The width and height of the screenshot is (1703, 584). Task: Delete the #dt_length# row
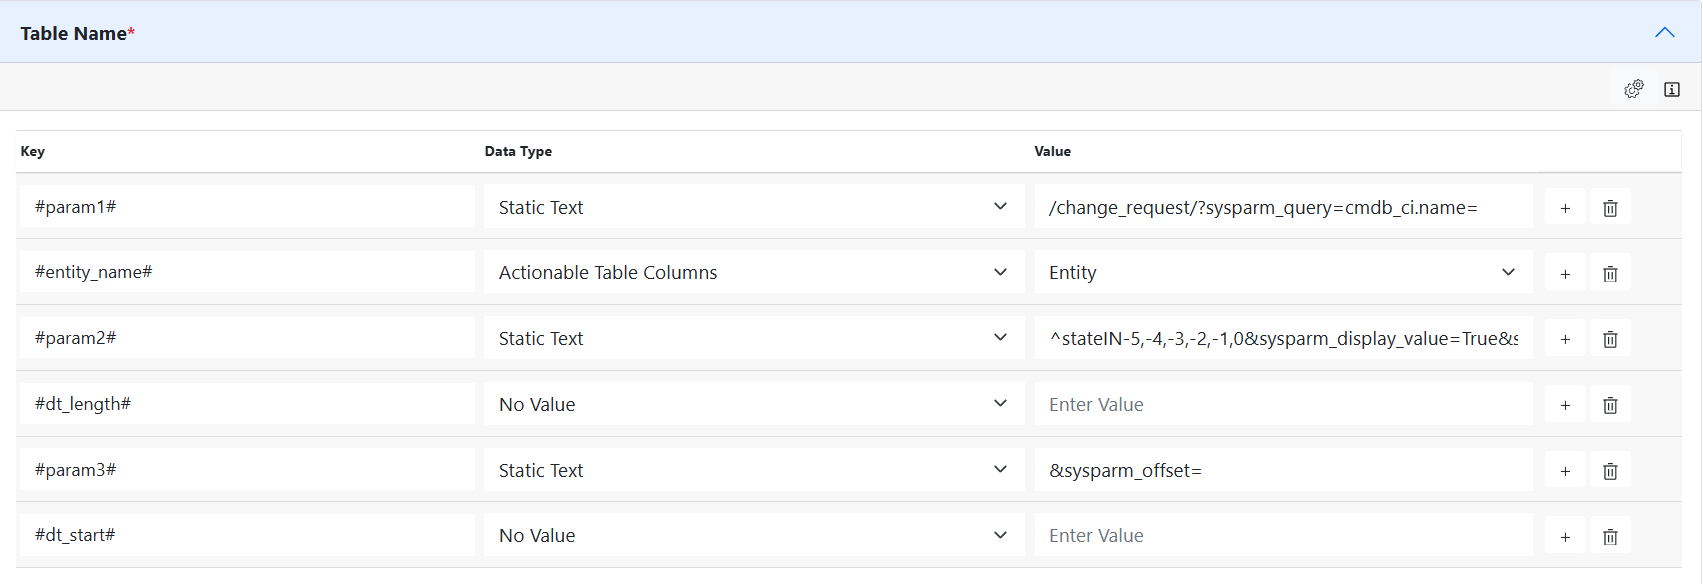(x=1610, y=405)
